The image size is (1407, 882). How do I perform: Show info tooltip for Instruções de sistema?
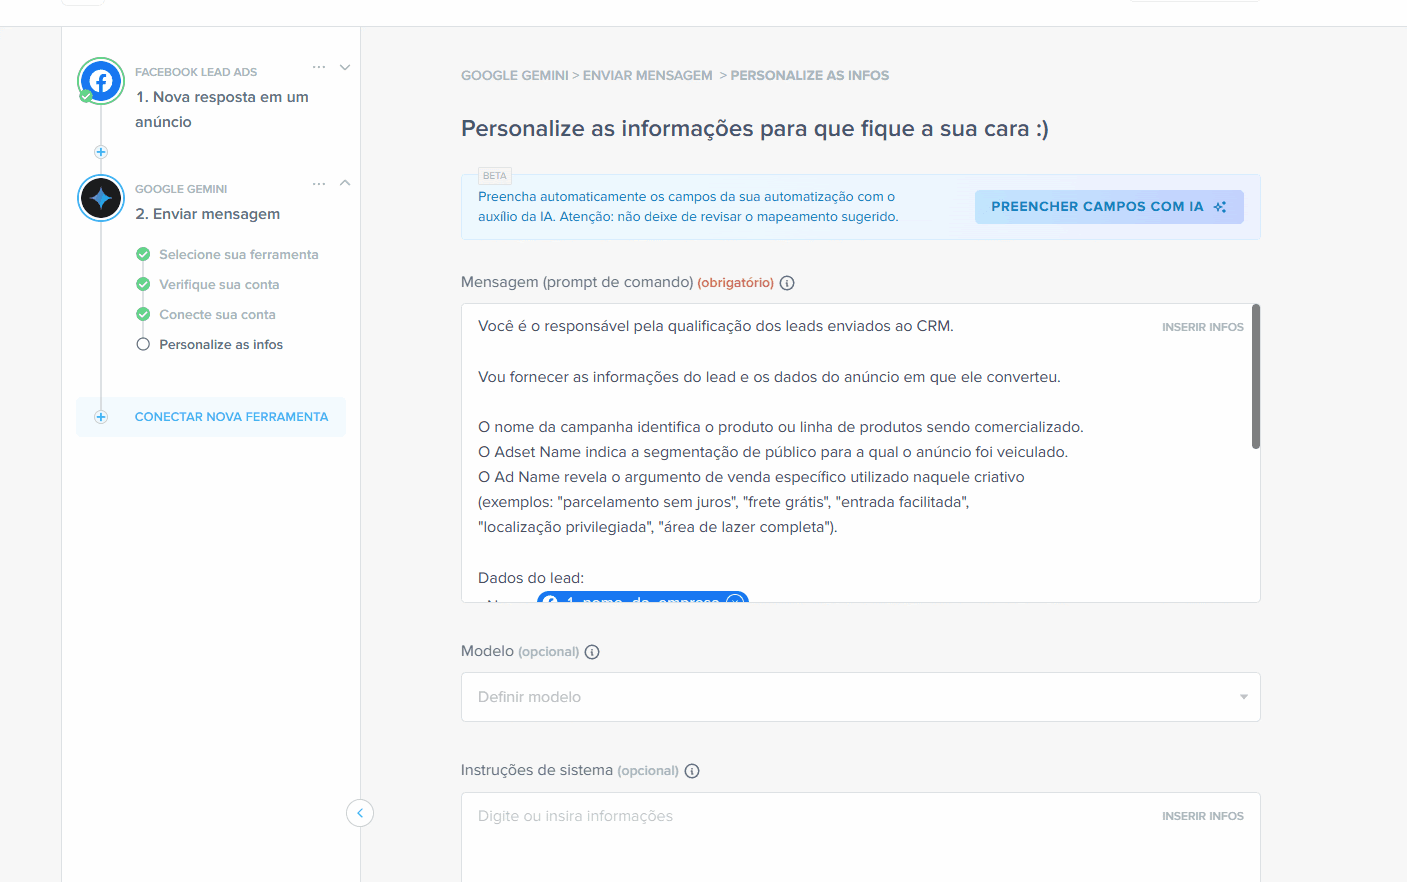tap(692, 771)
